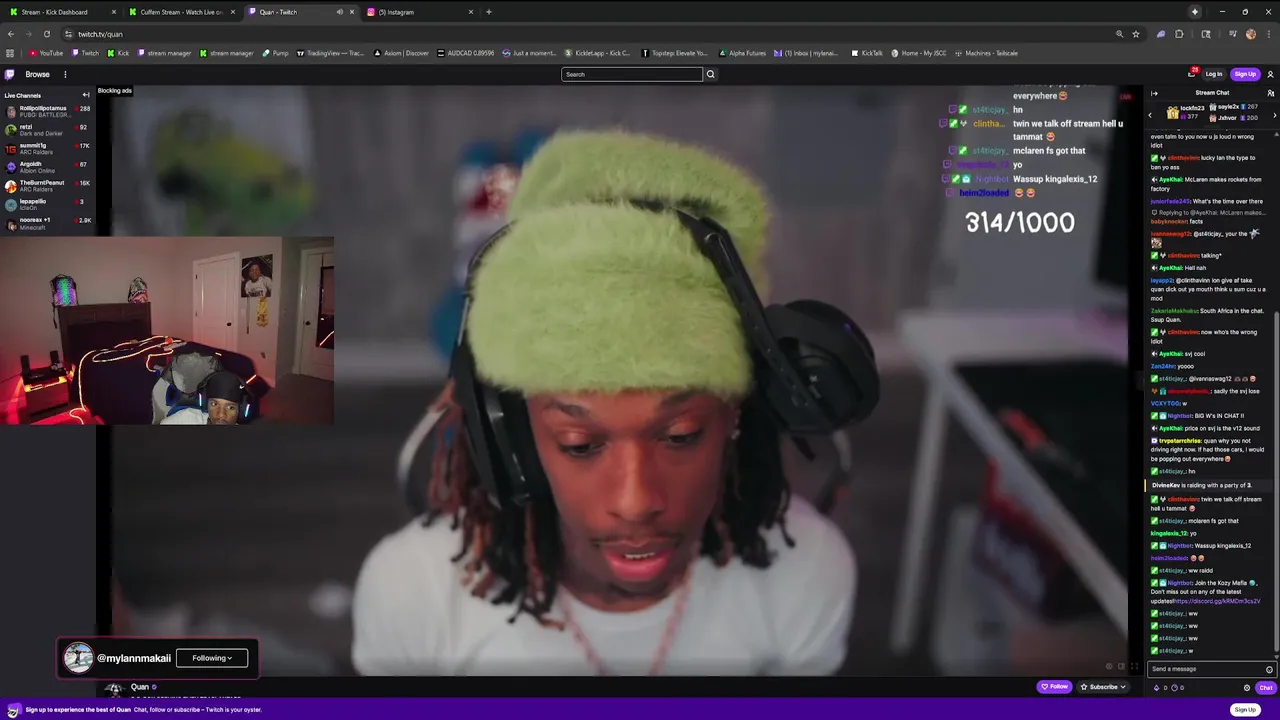Open TheBurntPeanut channel in sidebar

point(48,184)
